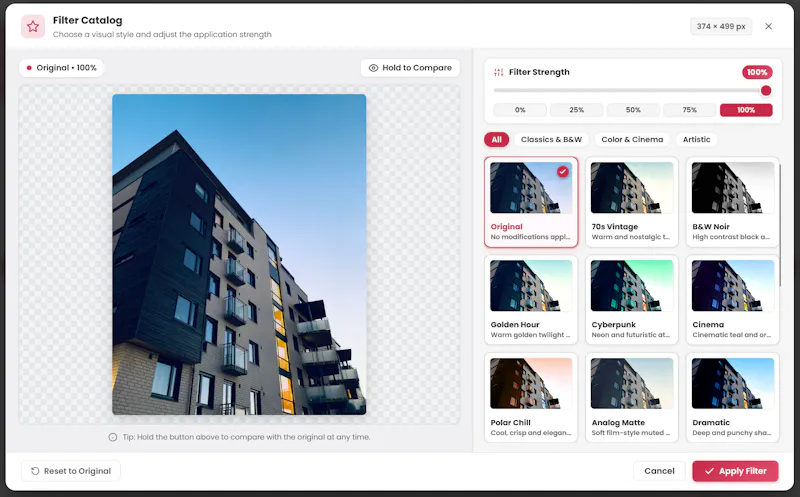Select the Dramatic filter

(x=733, y=398)
